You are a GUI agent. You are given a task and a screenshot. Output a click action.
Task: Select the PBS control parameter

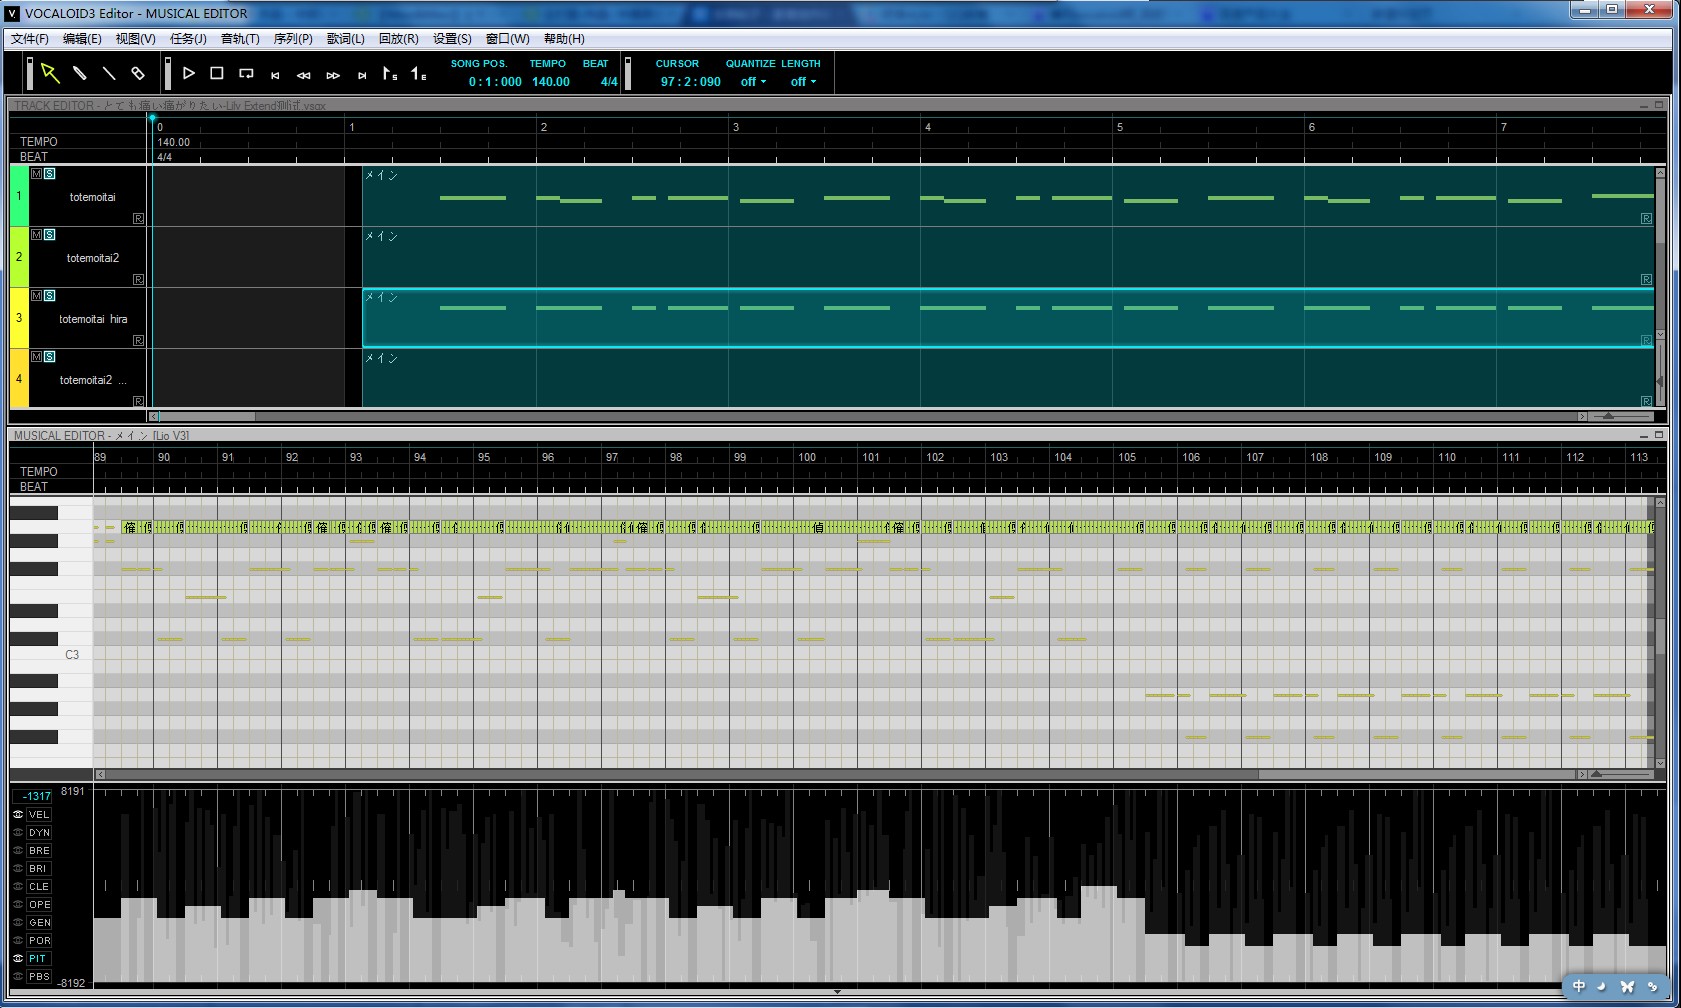[x=39, y=977]
